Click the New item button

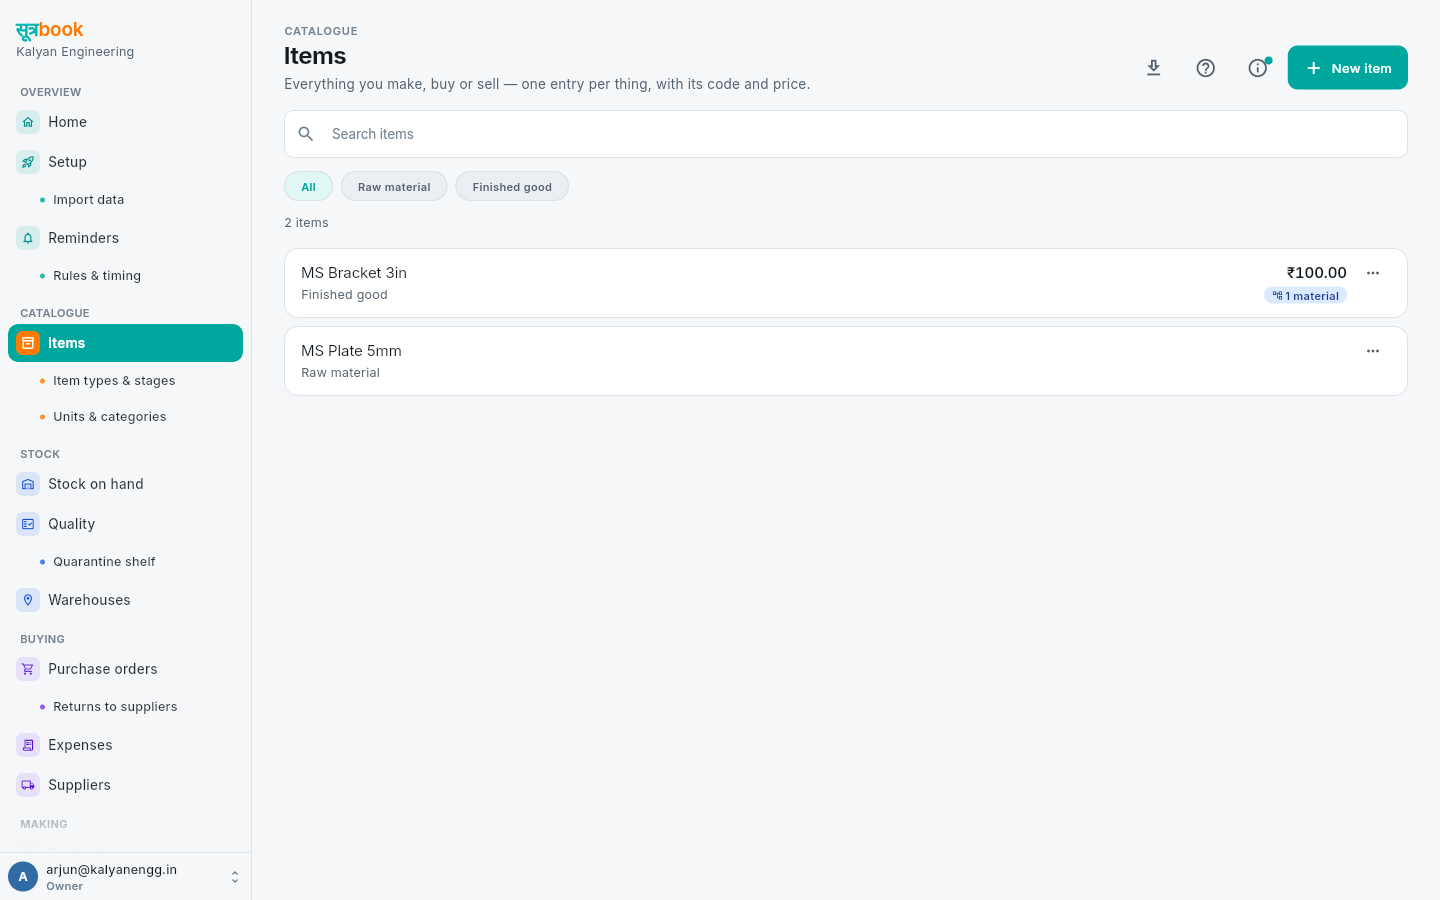click(x=1347, y=68)
